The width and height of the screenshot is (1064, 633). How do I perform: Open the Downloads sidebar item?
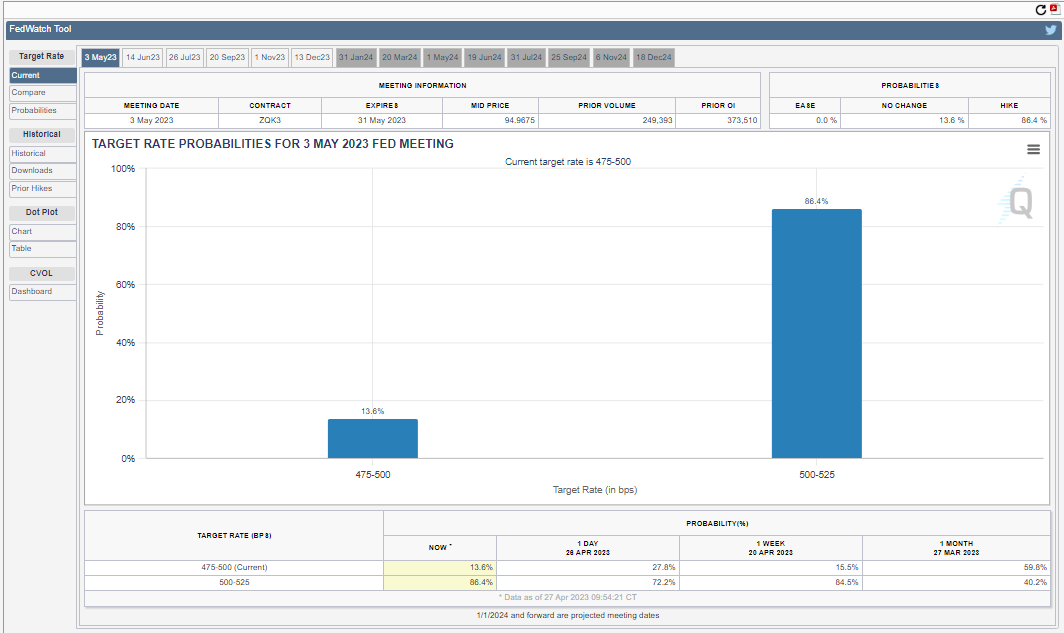point(32,171)
